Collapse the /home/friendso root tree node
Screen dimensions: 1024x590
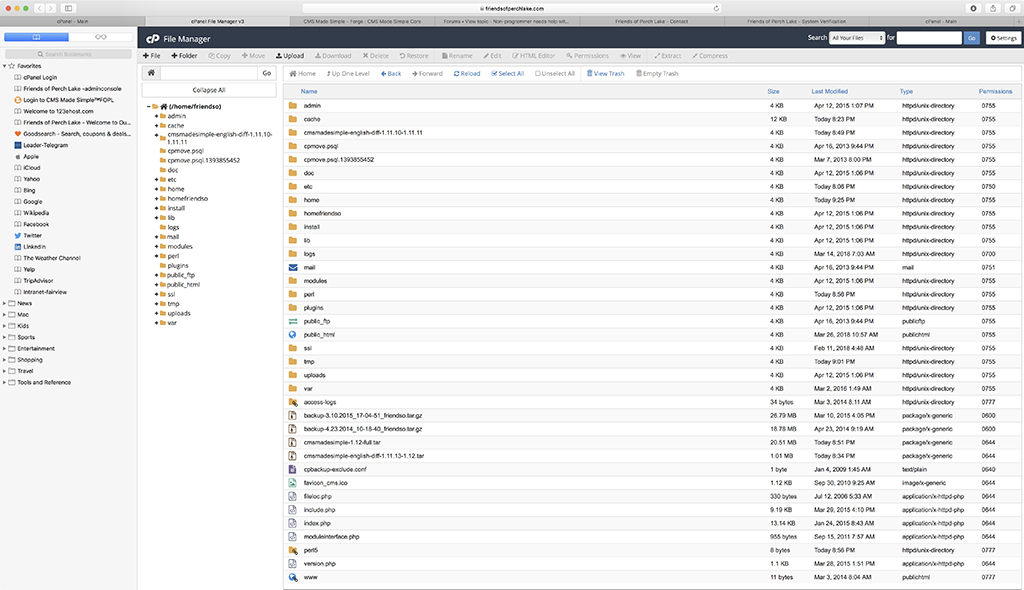(x=148, y=106)
